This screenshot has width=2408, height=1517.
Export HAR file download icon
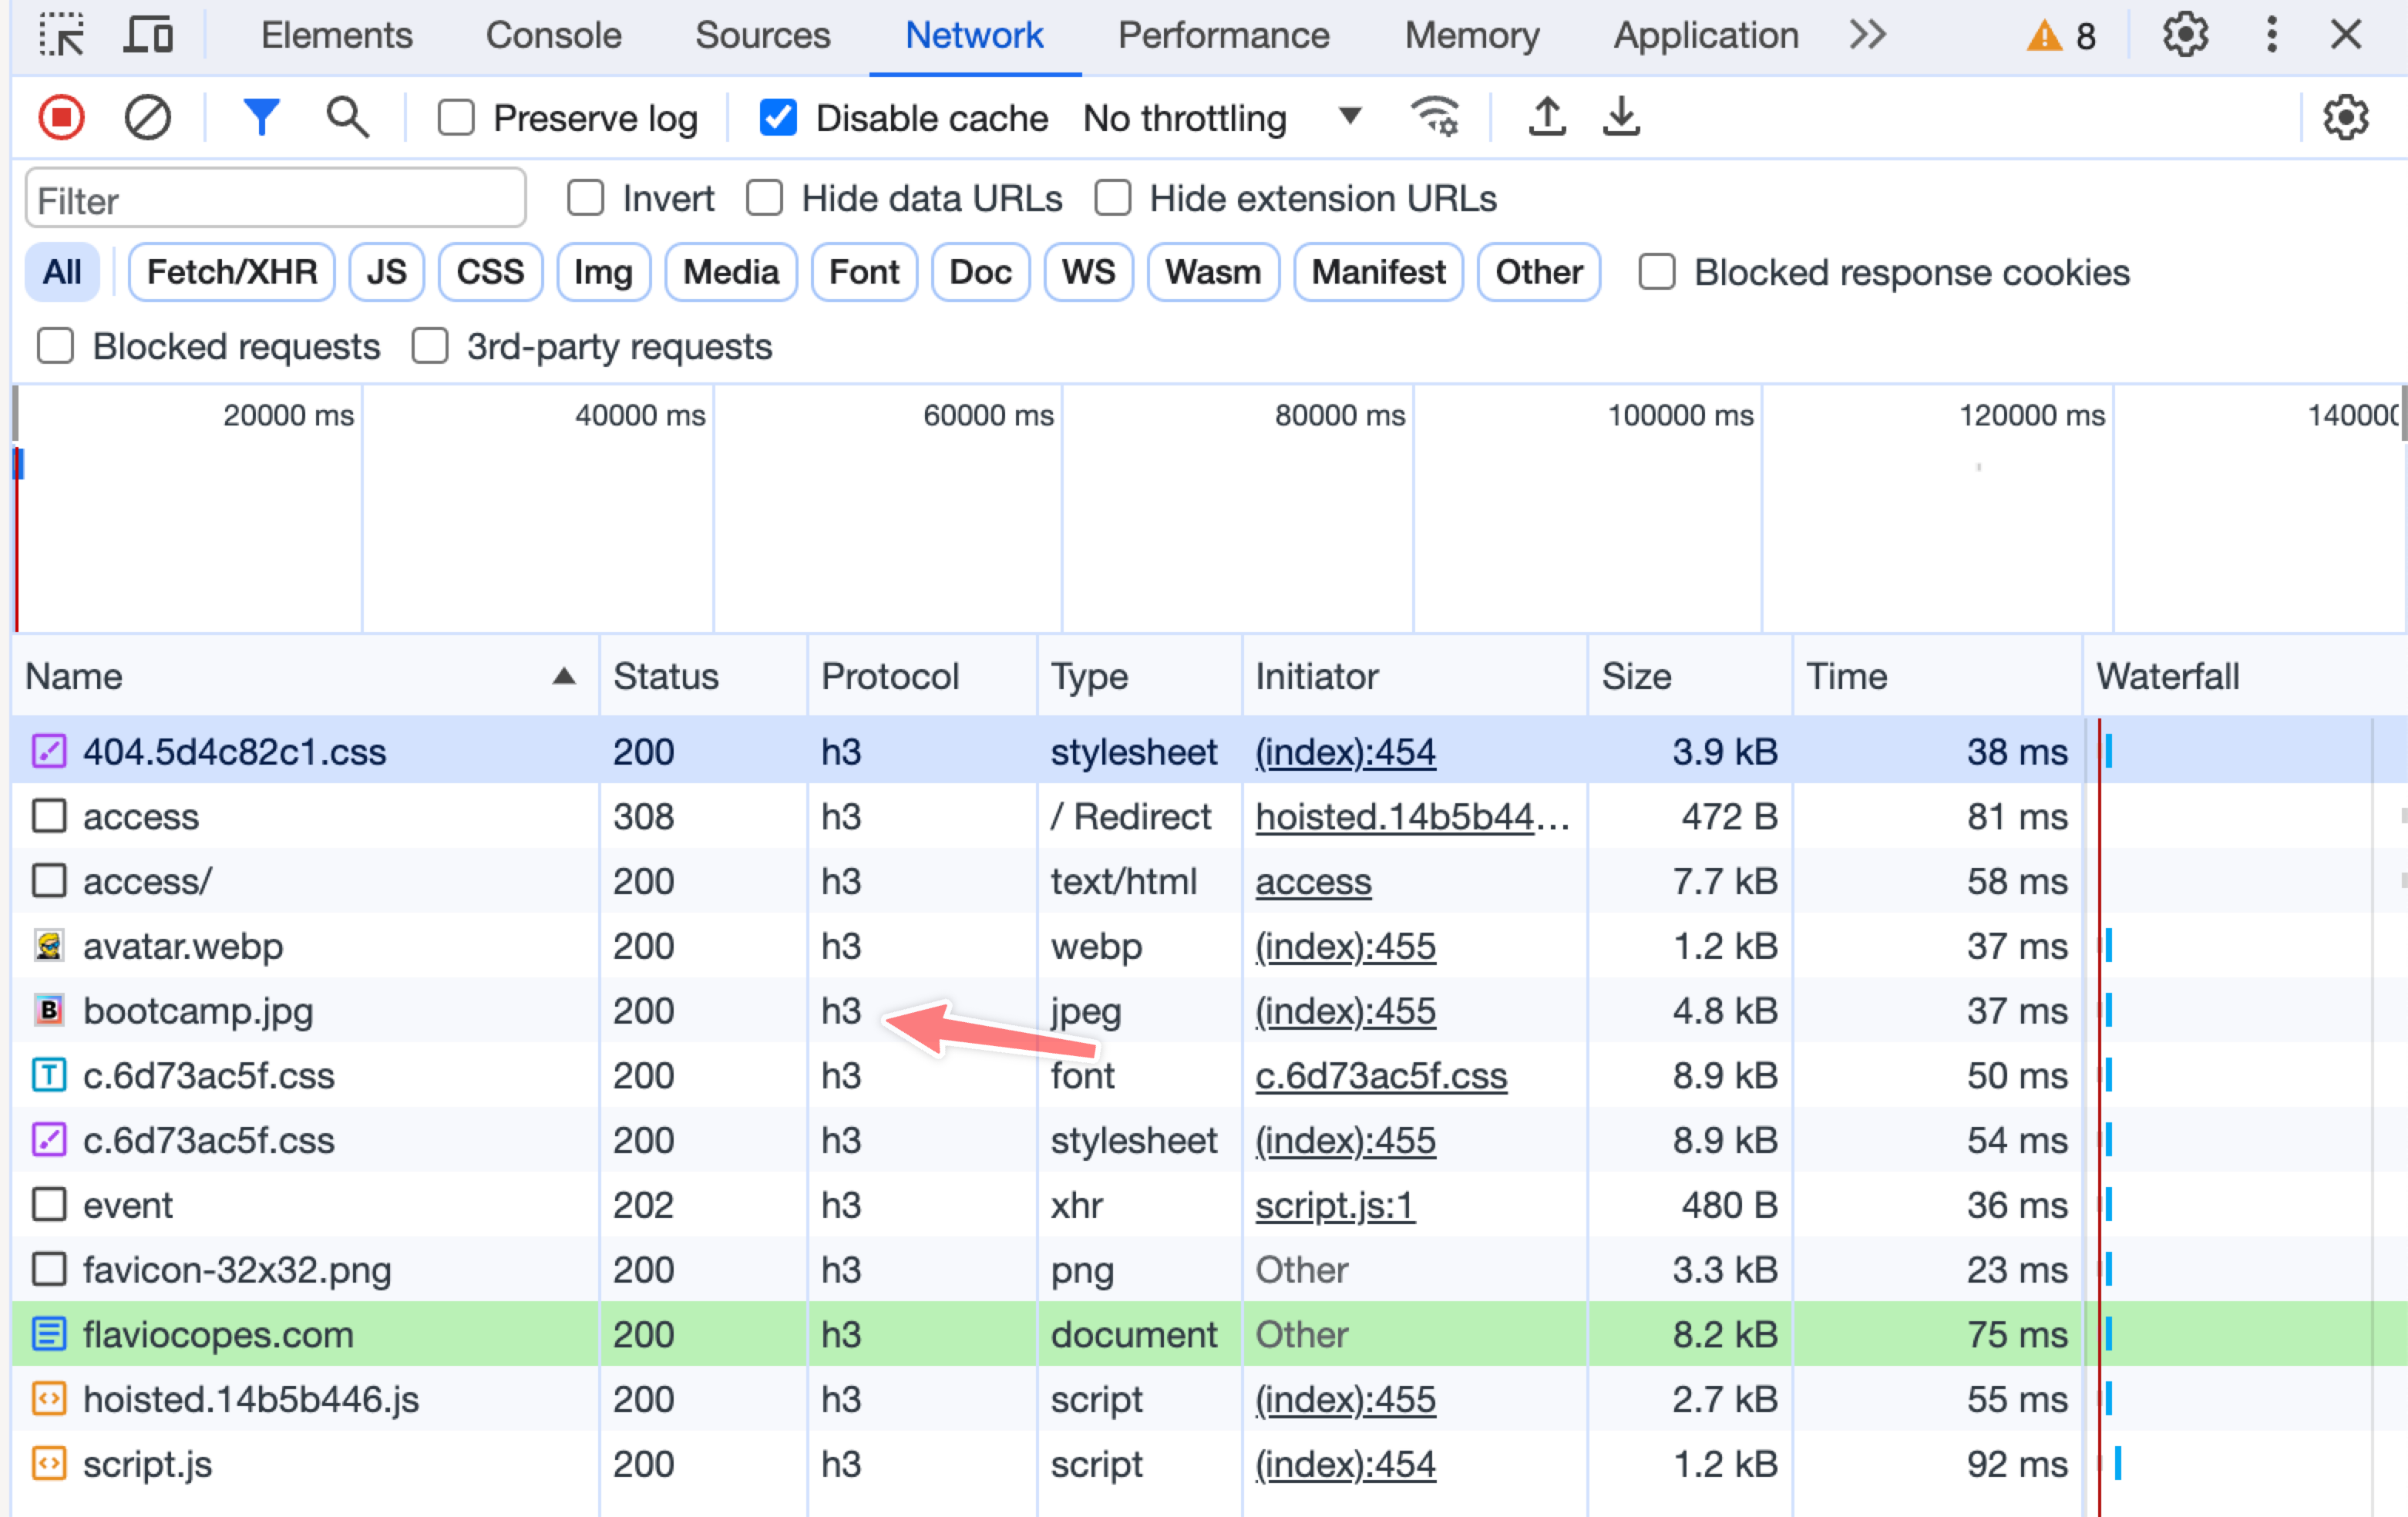click(1621, 118)
